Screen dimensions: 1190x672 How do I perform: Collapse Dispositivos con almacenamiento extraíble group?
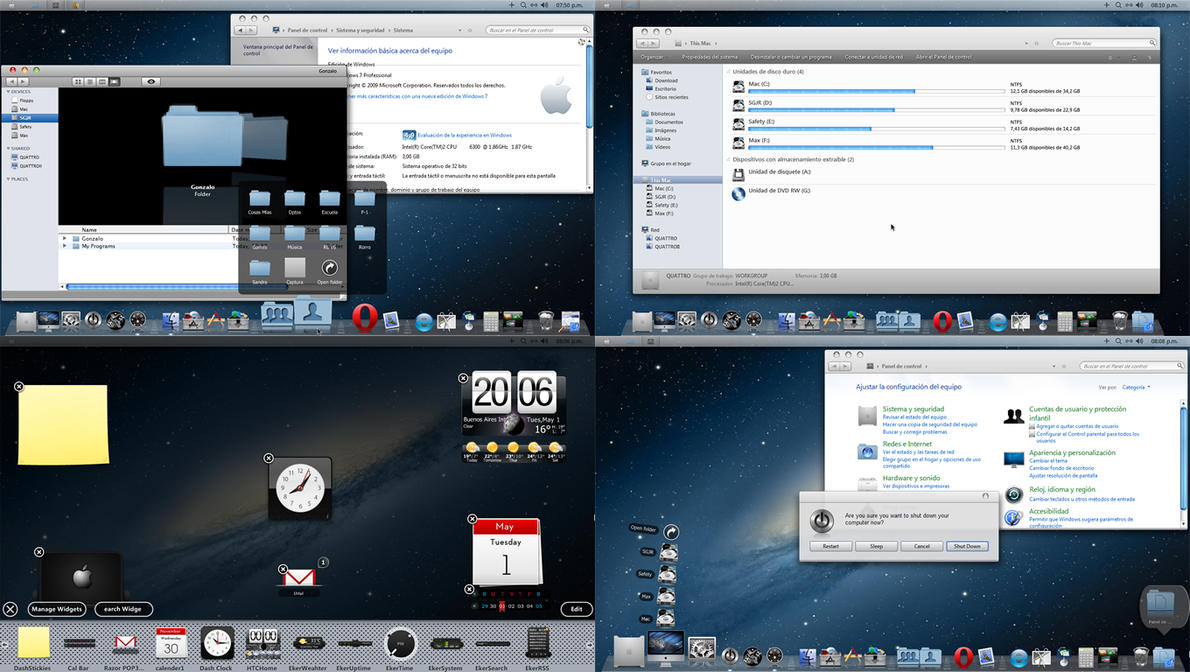(729, 159)
